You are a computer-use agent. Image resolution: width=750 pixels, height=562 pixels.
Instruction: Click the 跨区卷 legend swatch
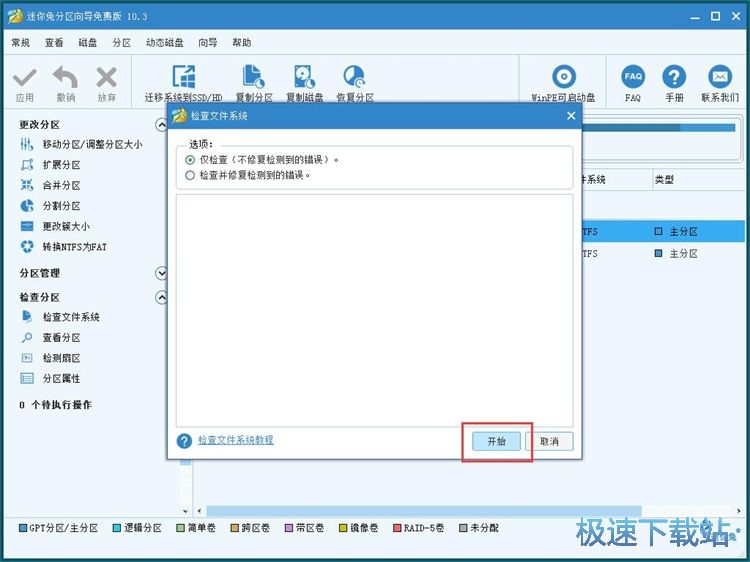pos(234,528)
